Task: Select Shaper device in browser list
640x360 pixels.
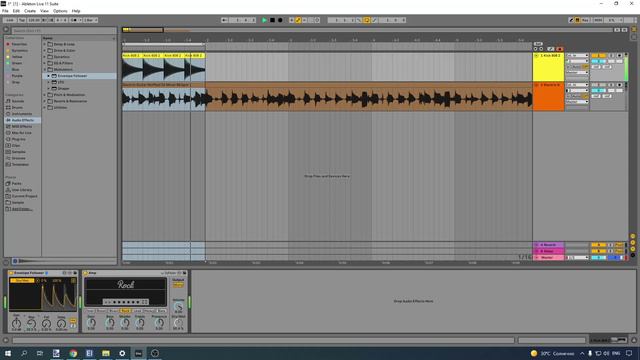Action: click(63, 89)
